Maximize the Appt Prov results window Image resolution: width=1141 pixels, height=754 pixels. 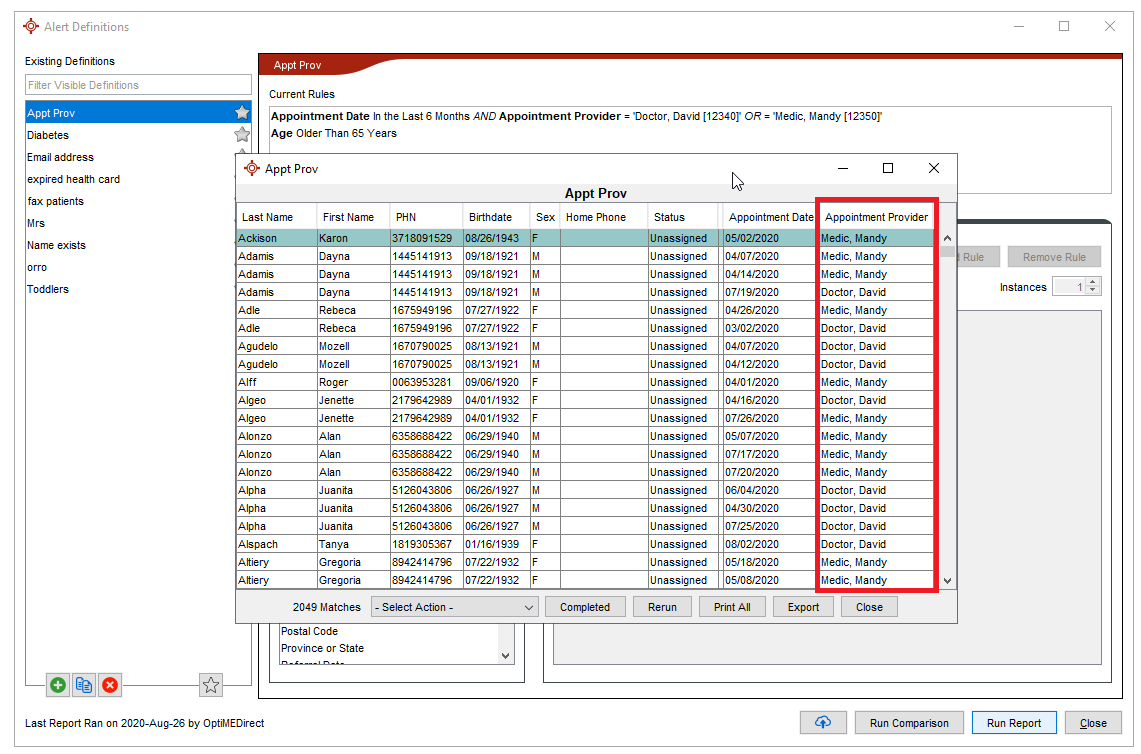(887, 169)
